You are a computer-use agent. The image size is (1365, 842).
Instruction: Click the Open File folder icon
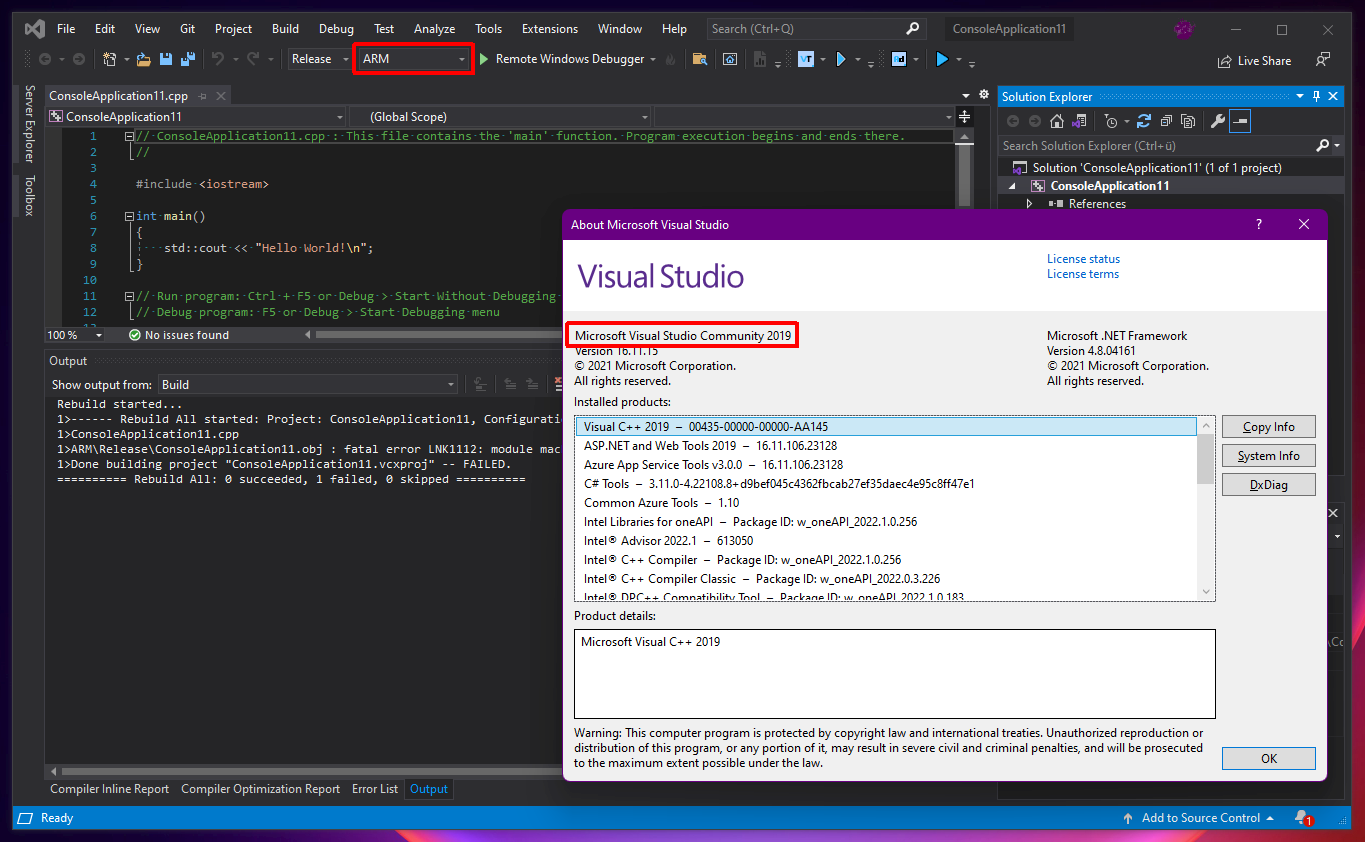[x=144, y=59]
